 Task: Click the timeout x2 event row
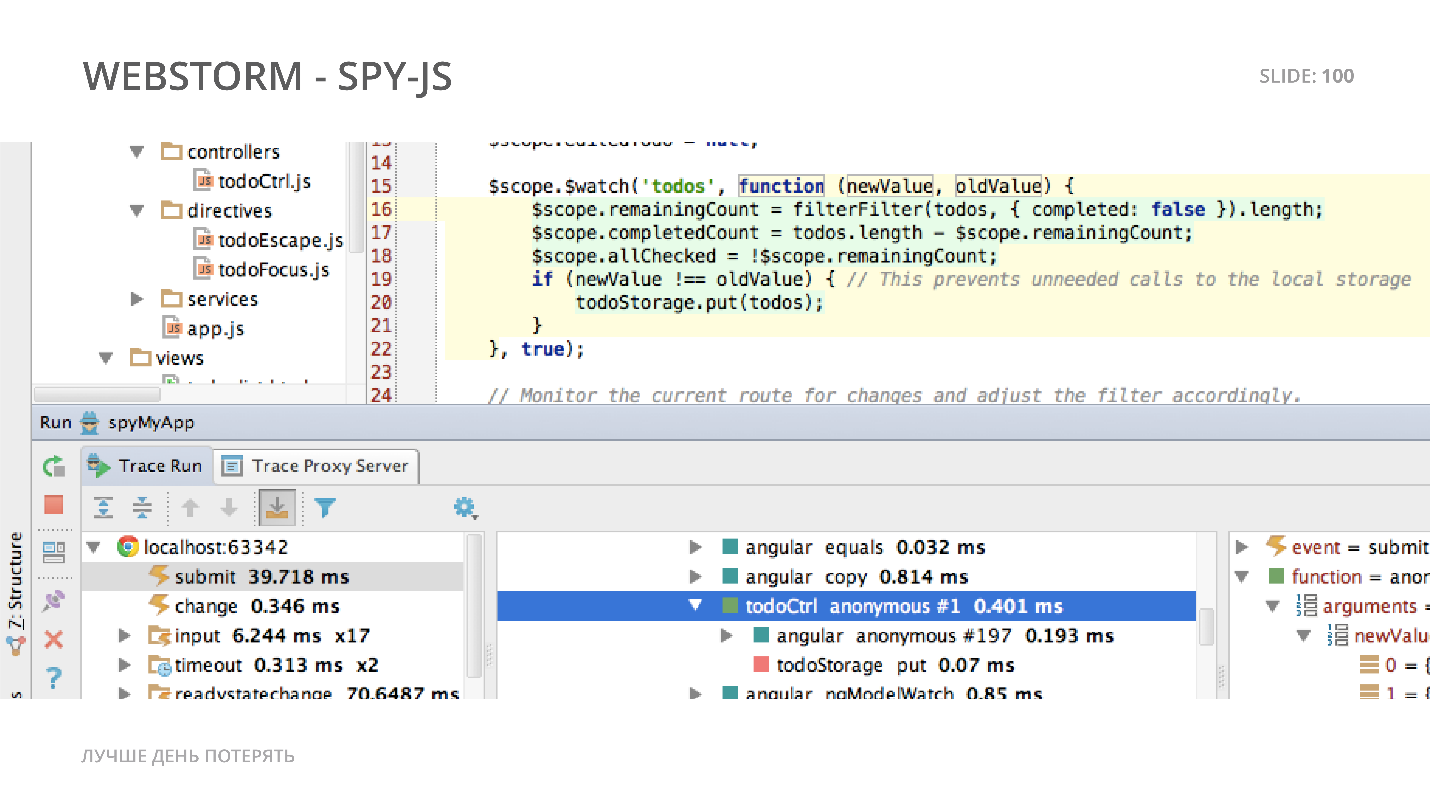[x=272, y=665]
